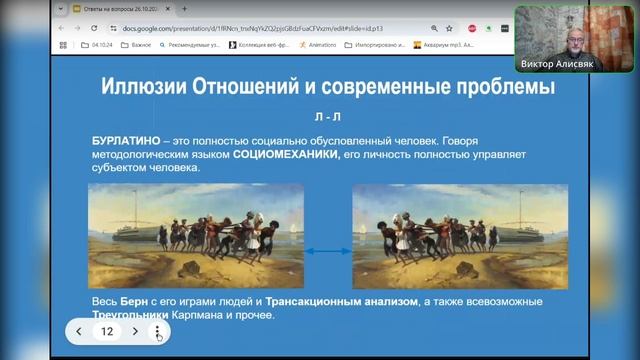Go to the previous slide with the left arrow
Viewport: 640px width, 360px height.
point(79,331)
